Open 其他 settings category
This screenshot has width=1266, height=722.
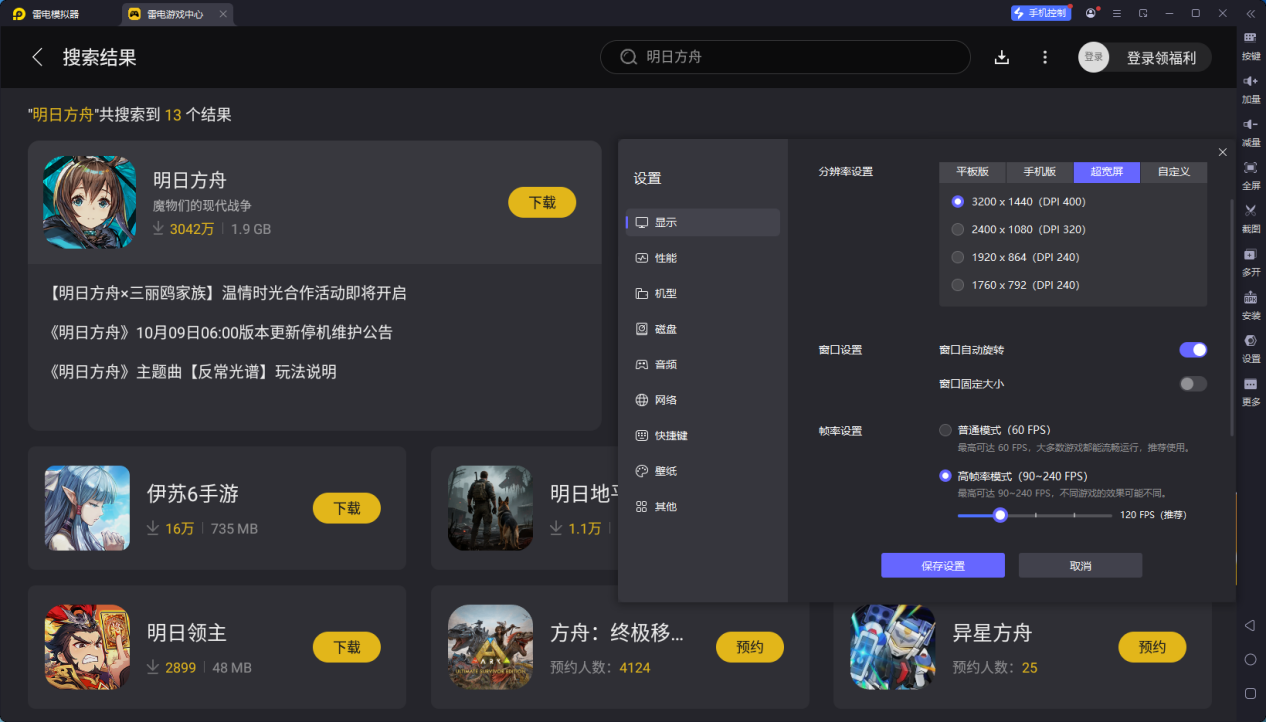(x=703, y=507)
